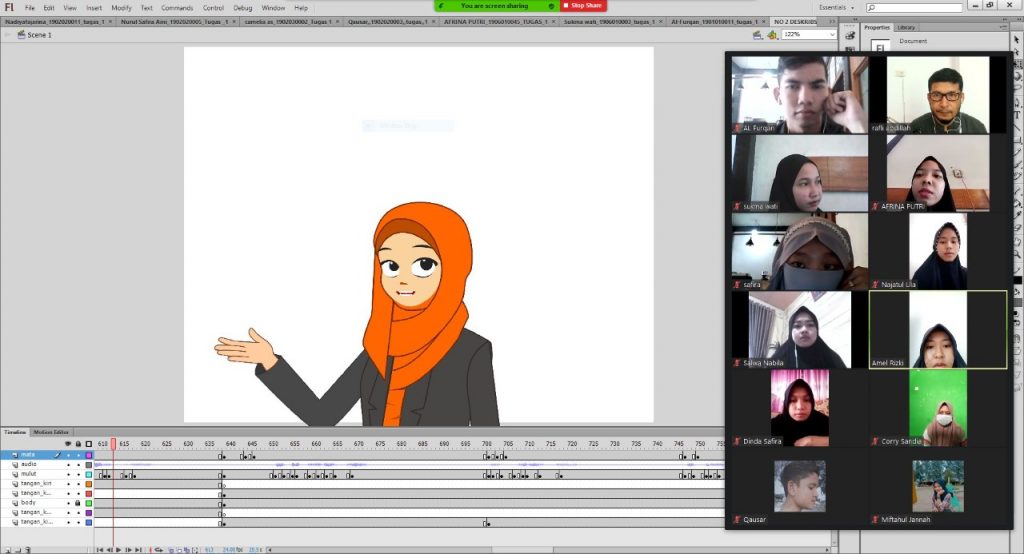The image size is (1024, 554).
Task: Click the New Layer icon
Action: 6,549
